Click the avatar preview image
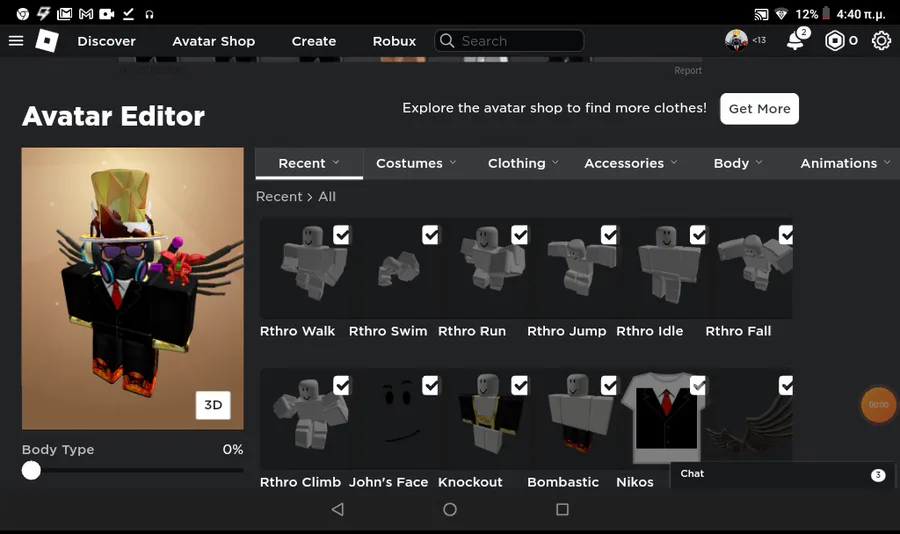900x534 pixels. (133, 288)
